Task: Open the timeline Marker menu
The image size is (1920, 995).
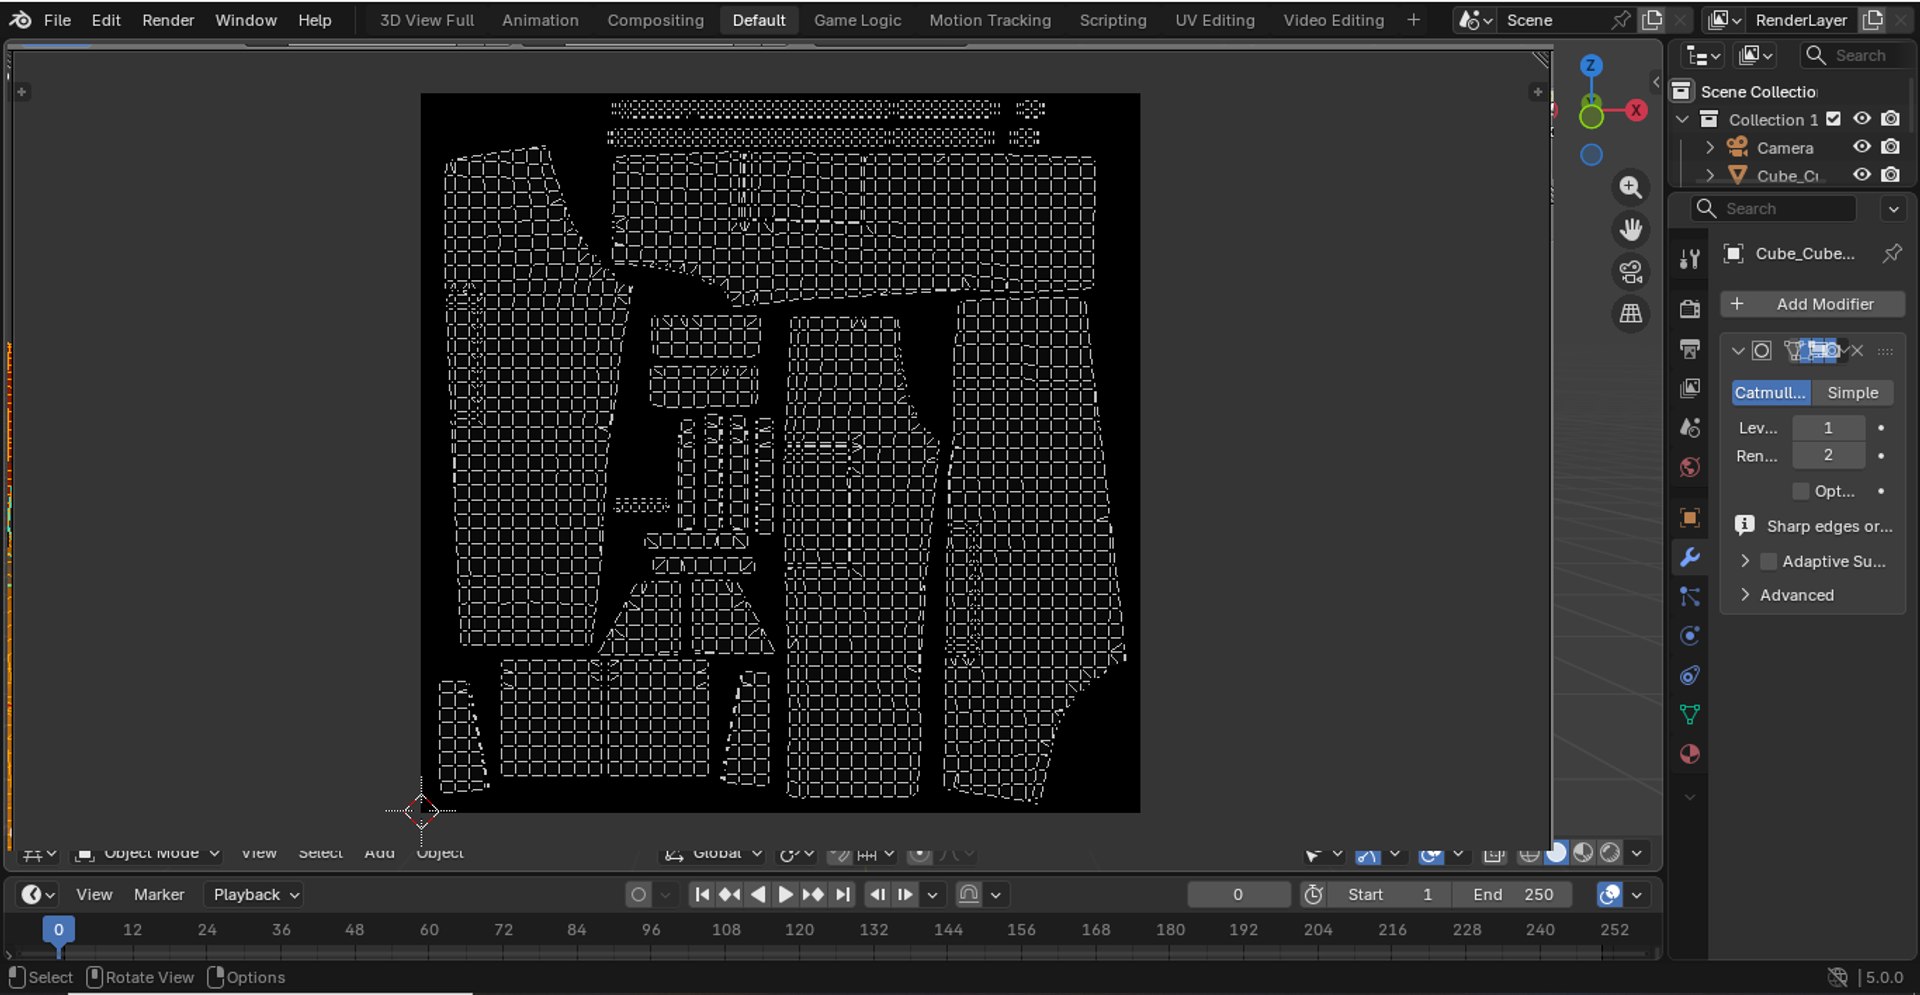Action: 159,895
